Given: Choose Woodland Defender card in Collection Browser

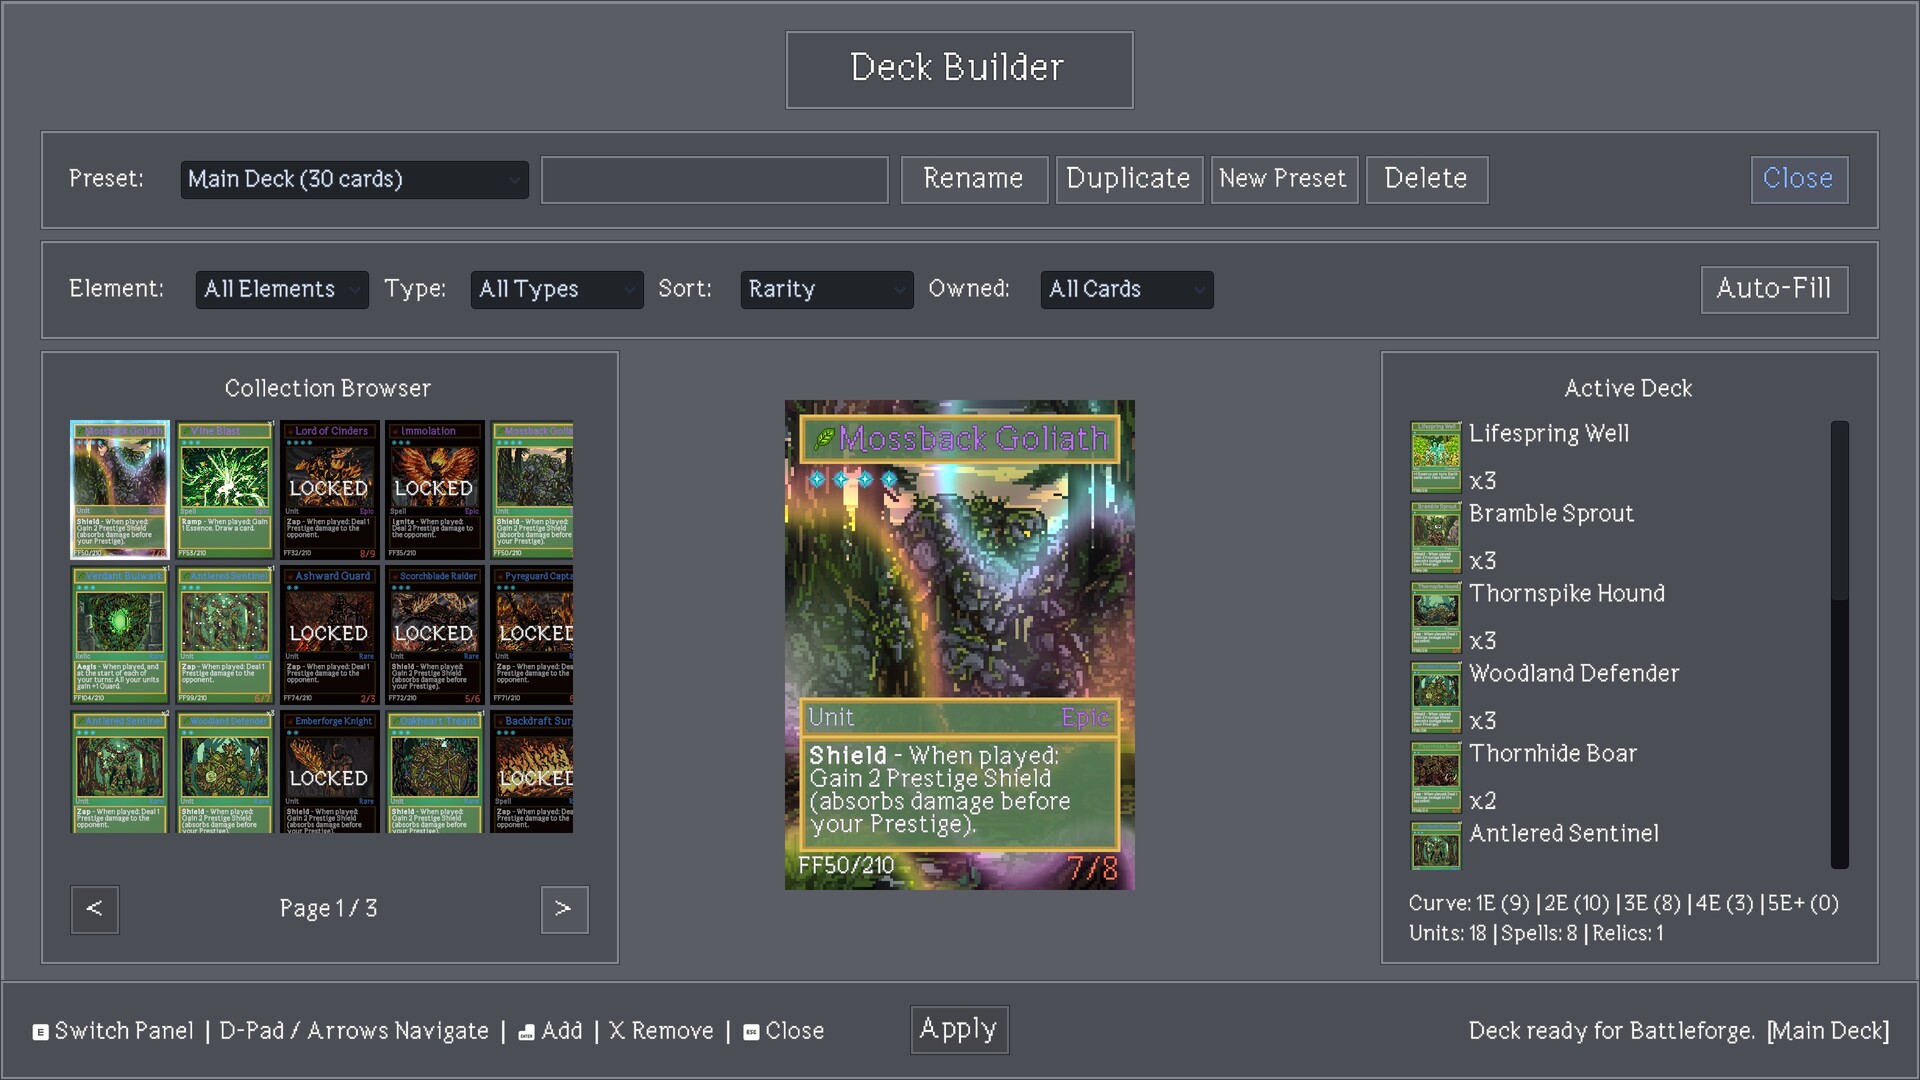Looking at the screenshot, I should [225, 772].
